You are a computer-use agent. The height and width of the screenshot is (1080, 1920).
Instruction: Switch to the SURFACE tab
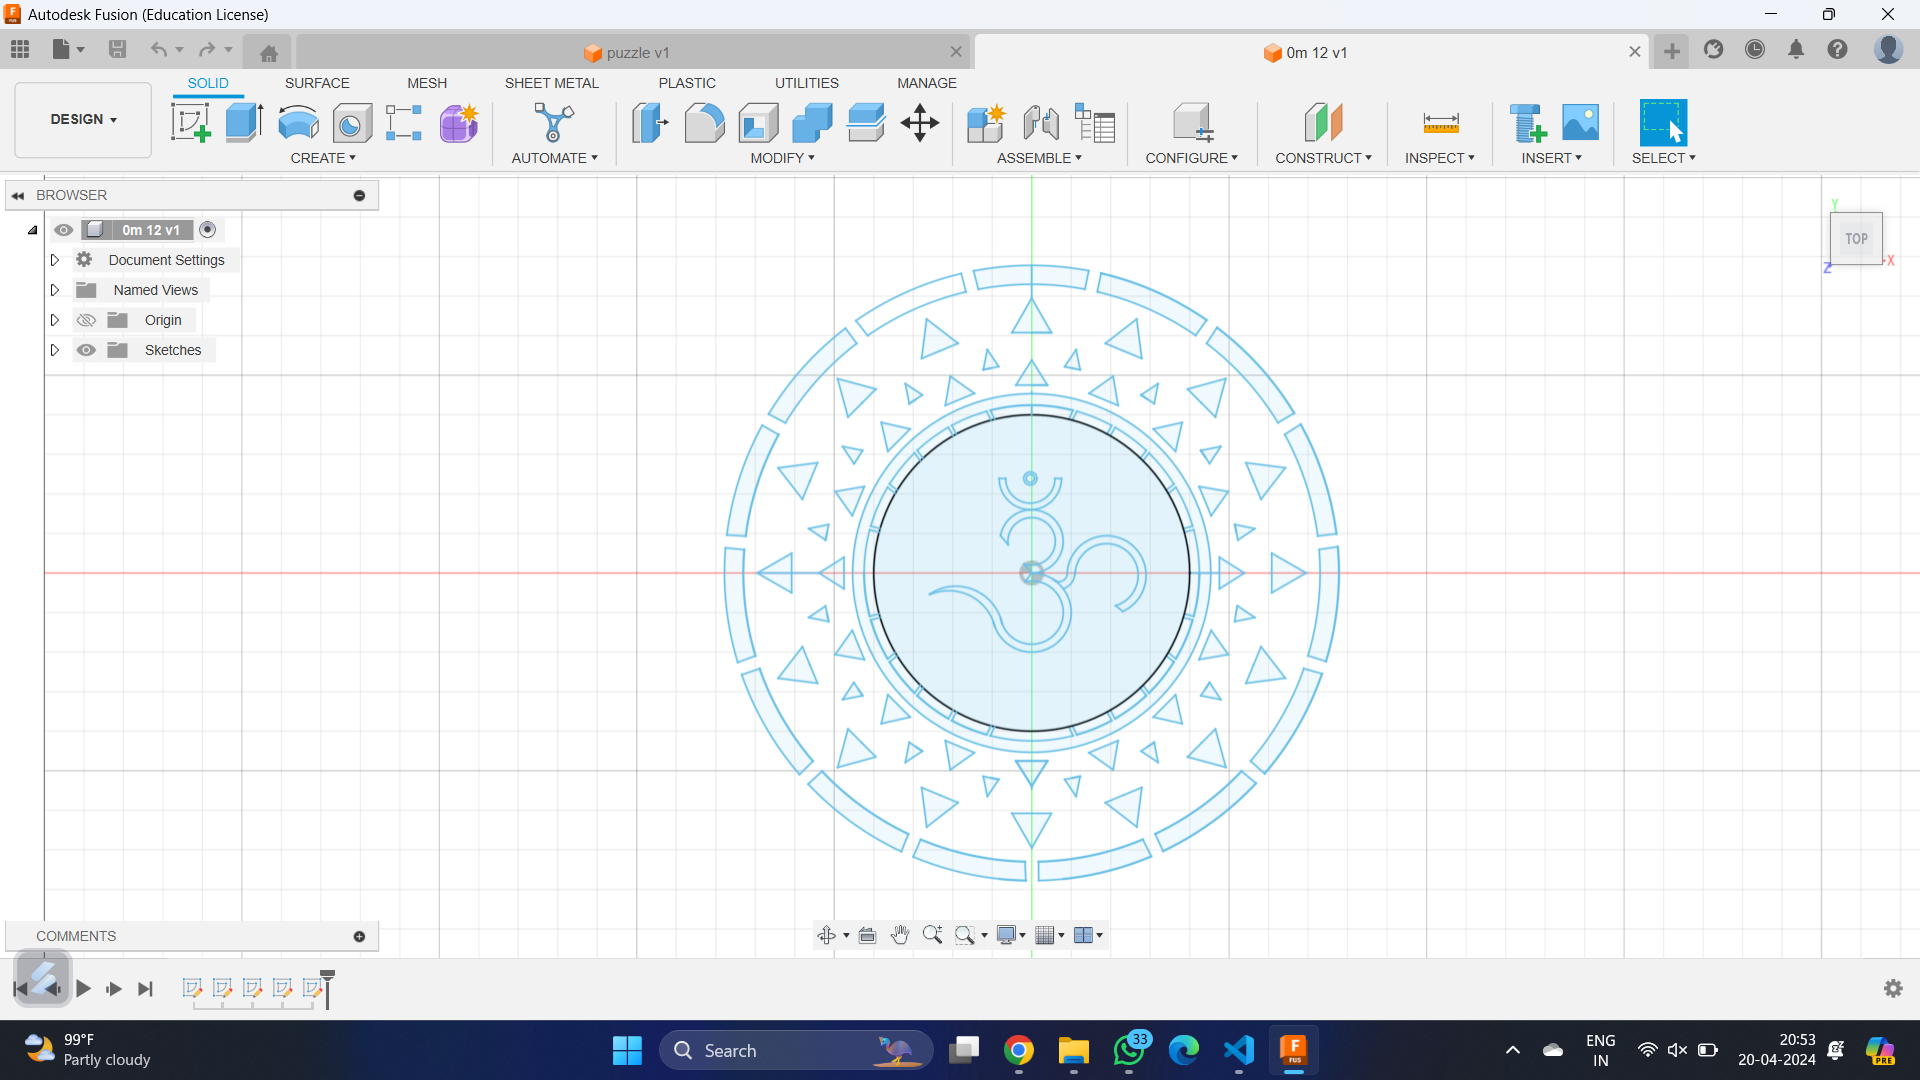click(317, 83)
